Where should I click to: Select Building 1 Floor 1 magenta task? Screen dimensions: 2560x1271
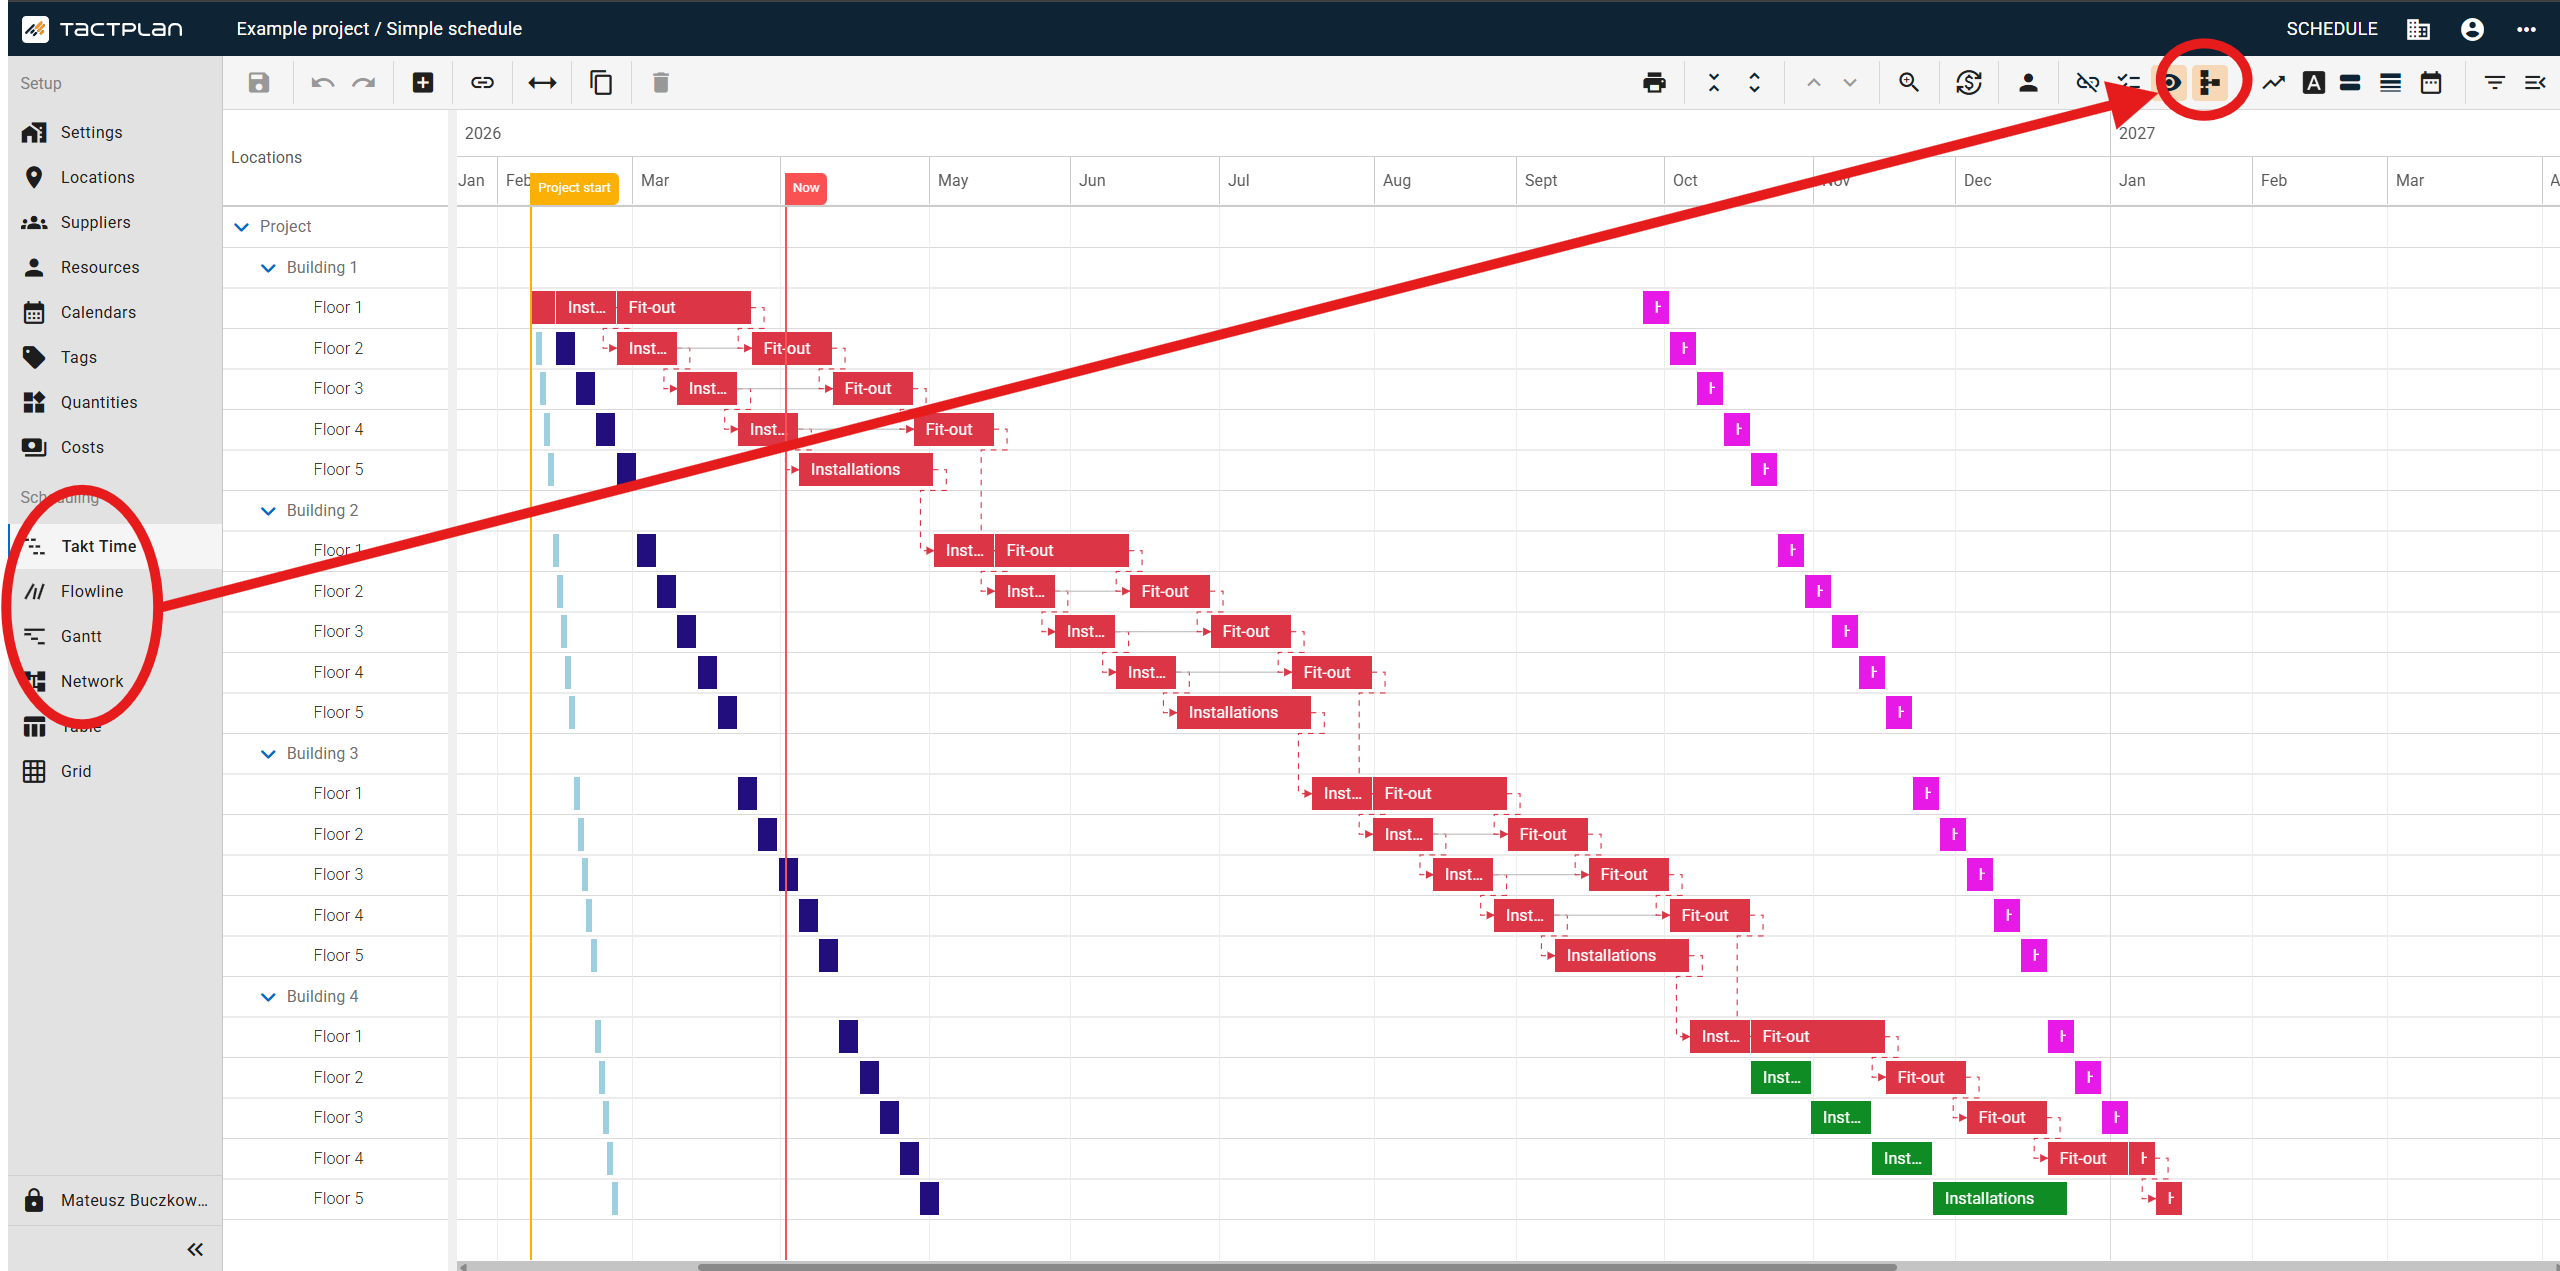click(1656, 307)
